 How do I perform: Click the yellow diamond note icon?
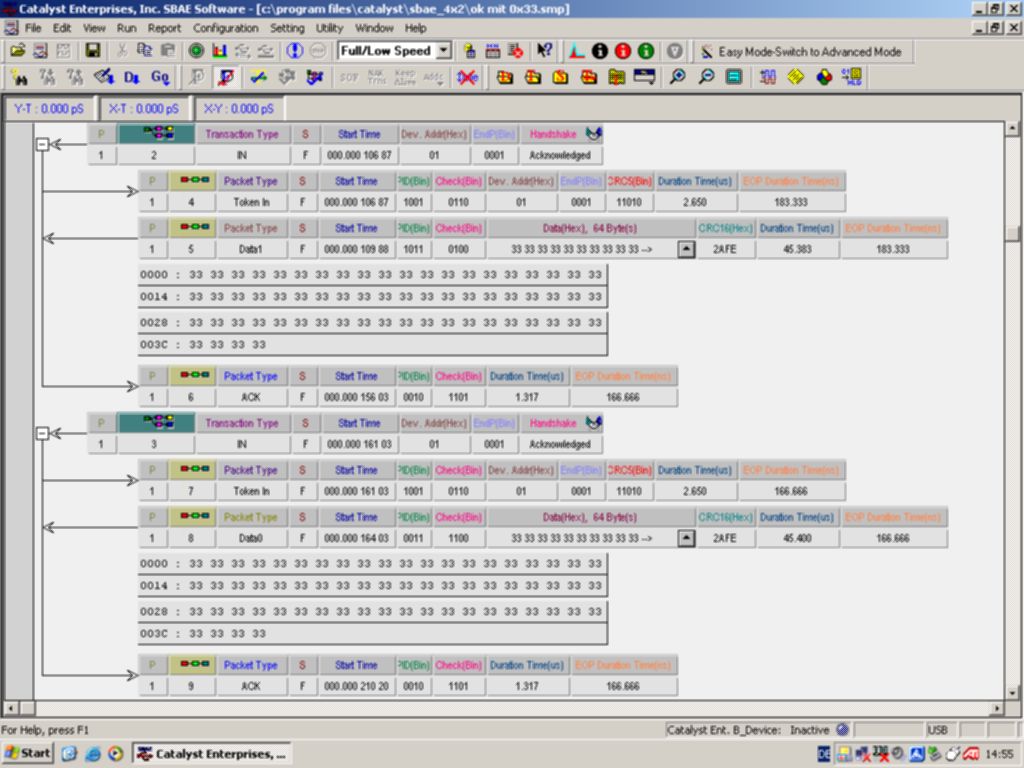click(x=795, y=77)
